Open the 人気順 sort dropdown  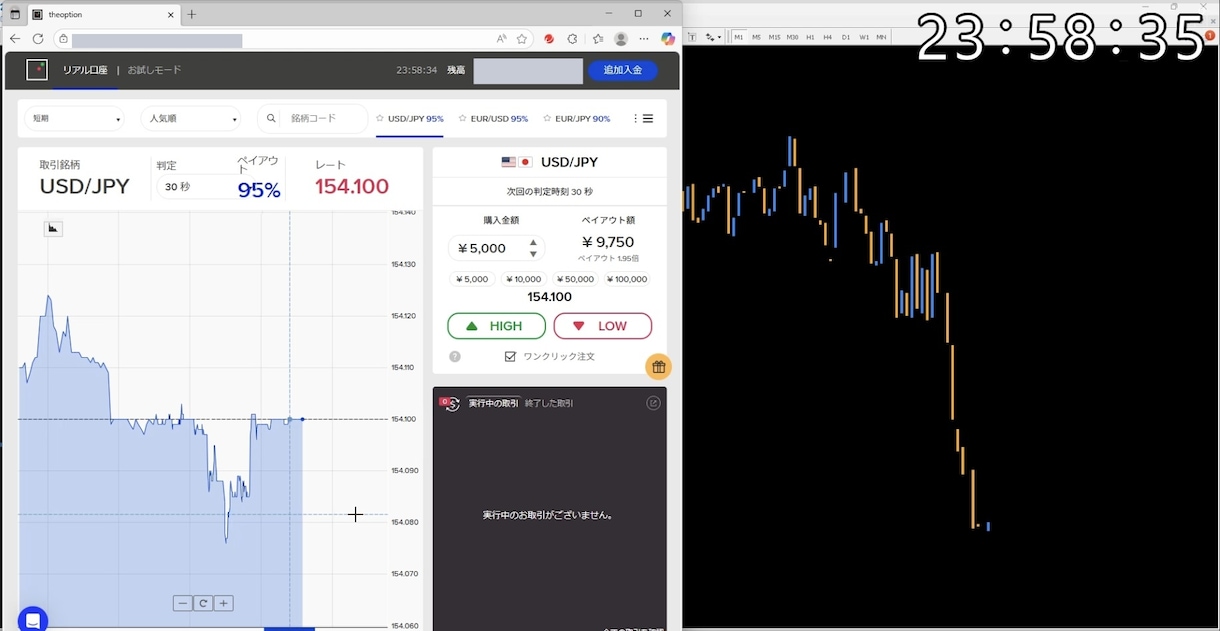[x=191, y=118]
